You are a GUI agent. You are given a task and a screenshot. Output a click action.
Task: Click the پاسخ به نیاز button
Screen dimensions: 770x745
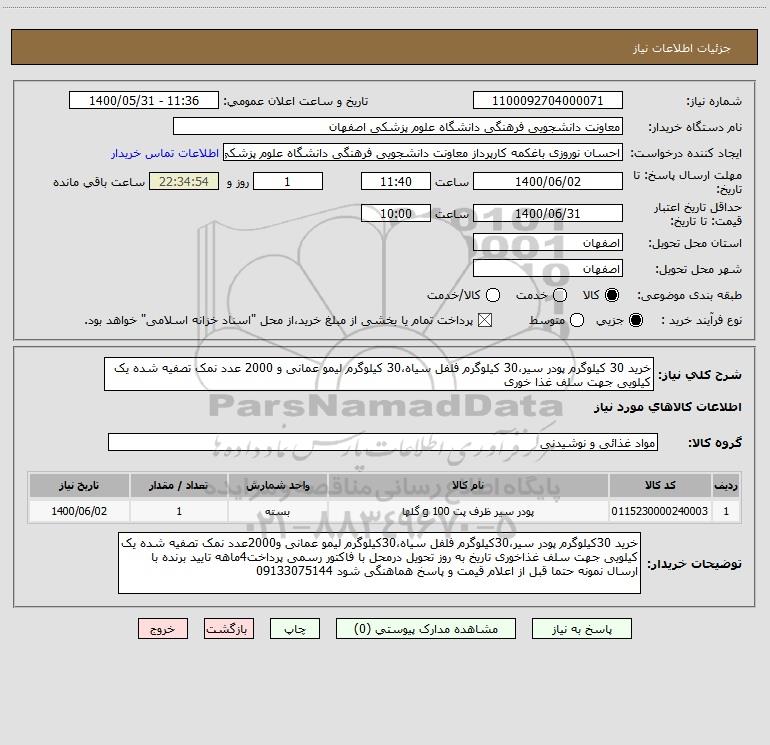(x=582, y=629)
